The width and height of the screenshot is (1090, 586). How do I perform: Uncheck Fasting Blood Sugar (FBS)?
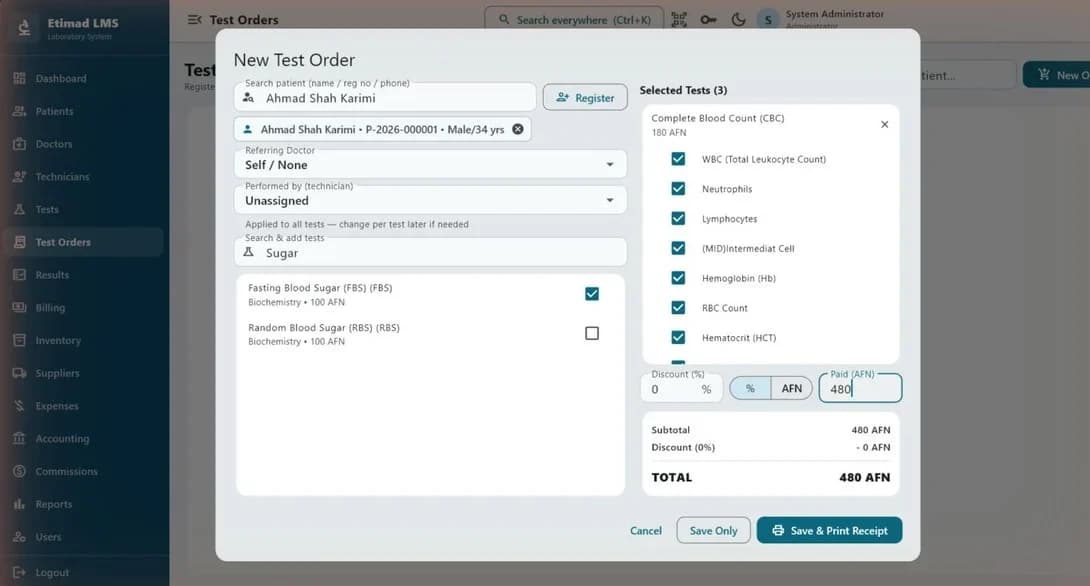click(592, 293)
